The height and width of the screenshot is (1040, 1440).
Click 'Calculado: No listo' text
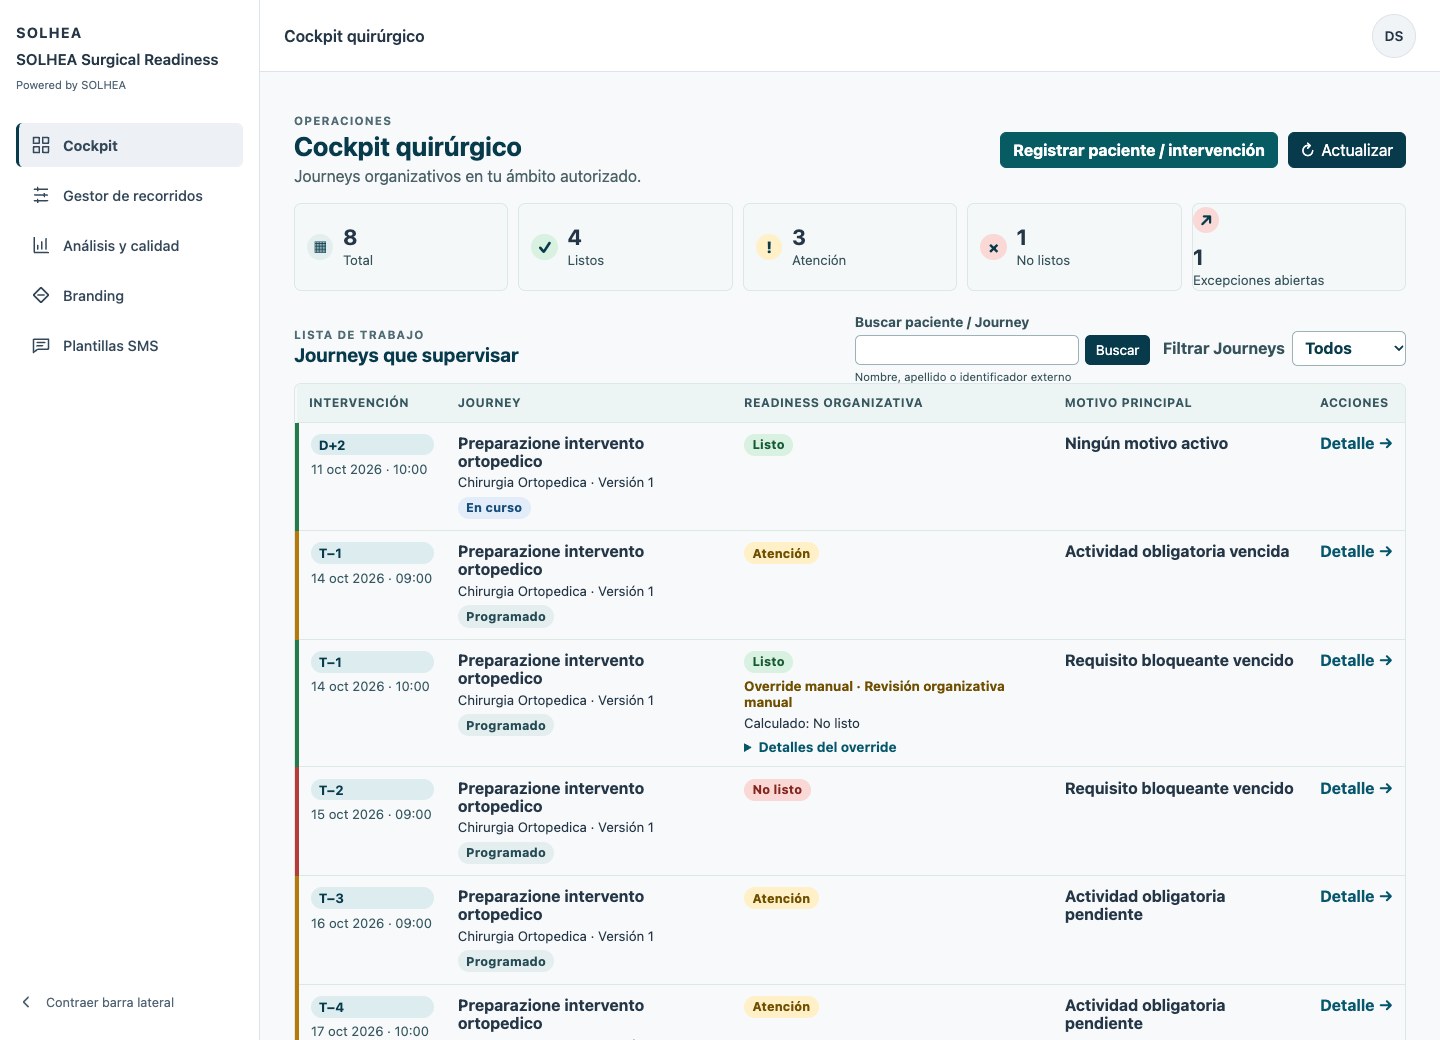pyautogui.click(x=802, y=723)
